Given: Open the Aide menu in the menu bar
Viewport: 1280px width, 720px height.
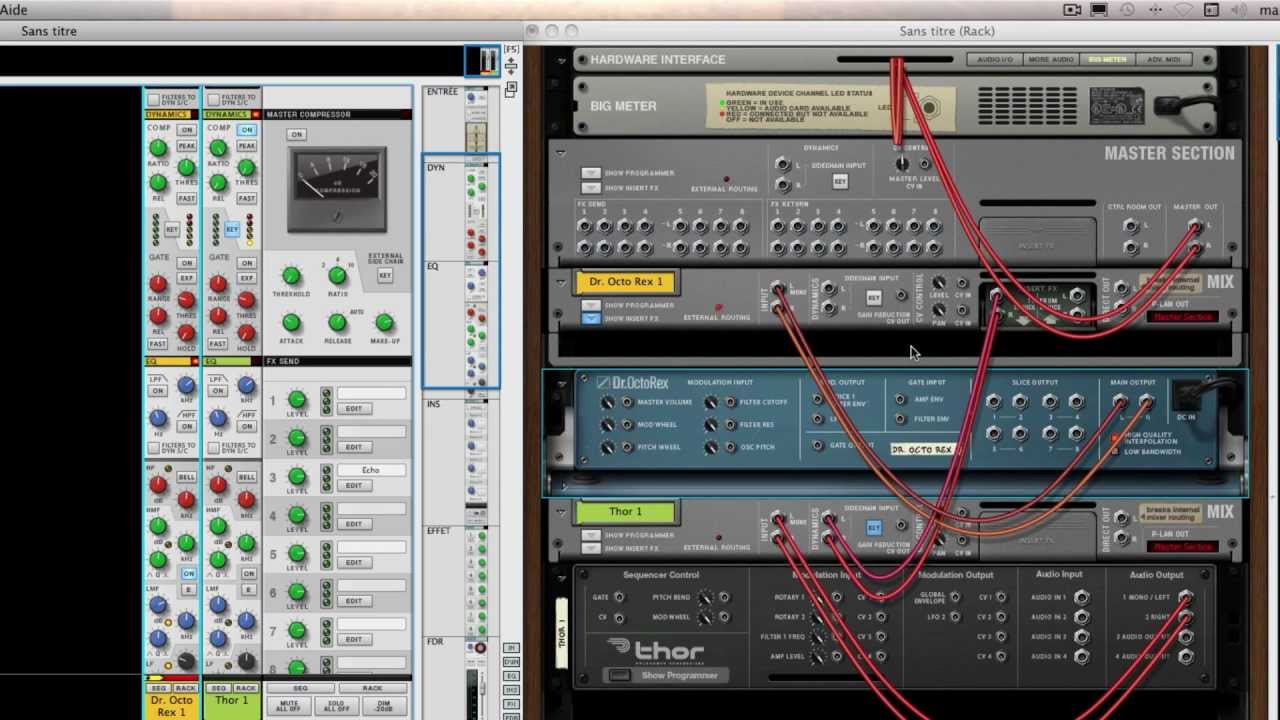Looking at the screenshot, I should click(x=14, y=10).
